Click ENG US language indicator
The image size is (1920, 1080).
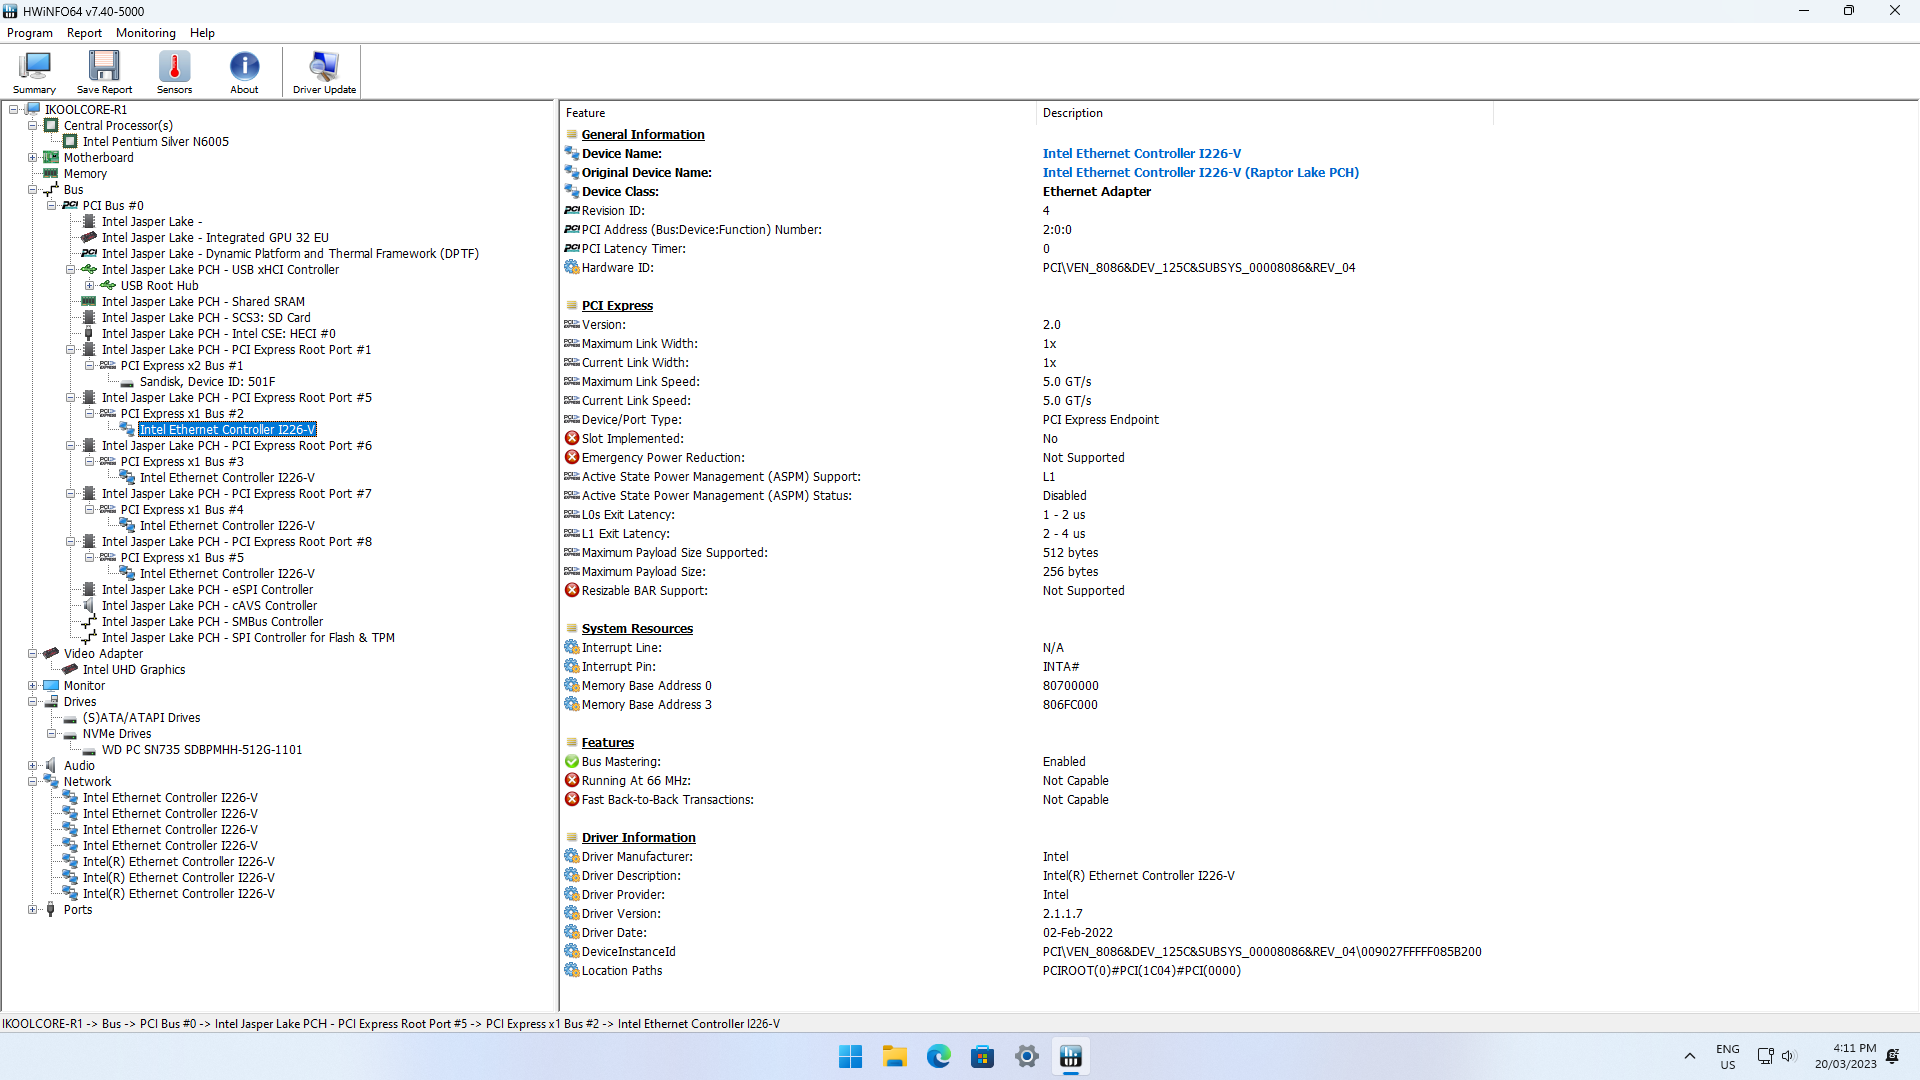(1727, 1056)
